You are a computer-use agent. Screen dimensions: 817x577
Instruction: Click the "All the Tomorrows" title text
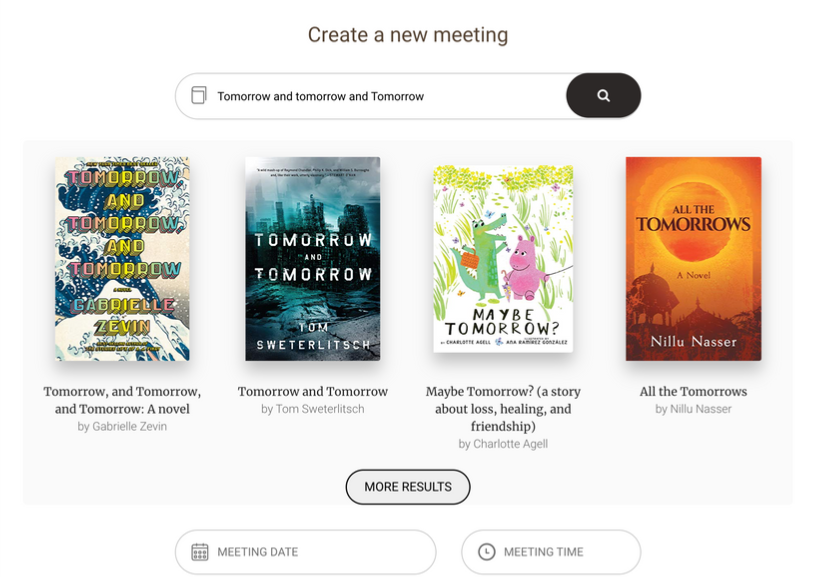tap(693, 392)
